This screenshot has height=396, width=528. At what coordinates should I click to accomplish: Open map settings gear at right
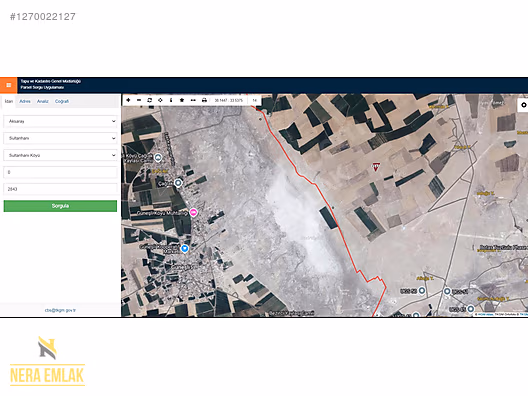(x=523, y=105)
